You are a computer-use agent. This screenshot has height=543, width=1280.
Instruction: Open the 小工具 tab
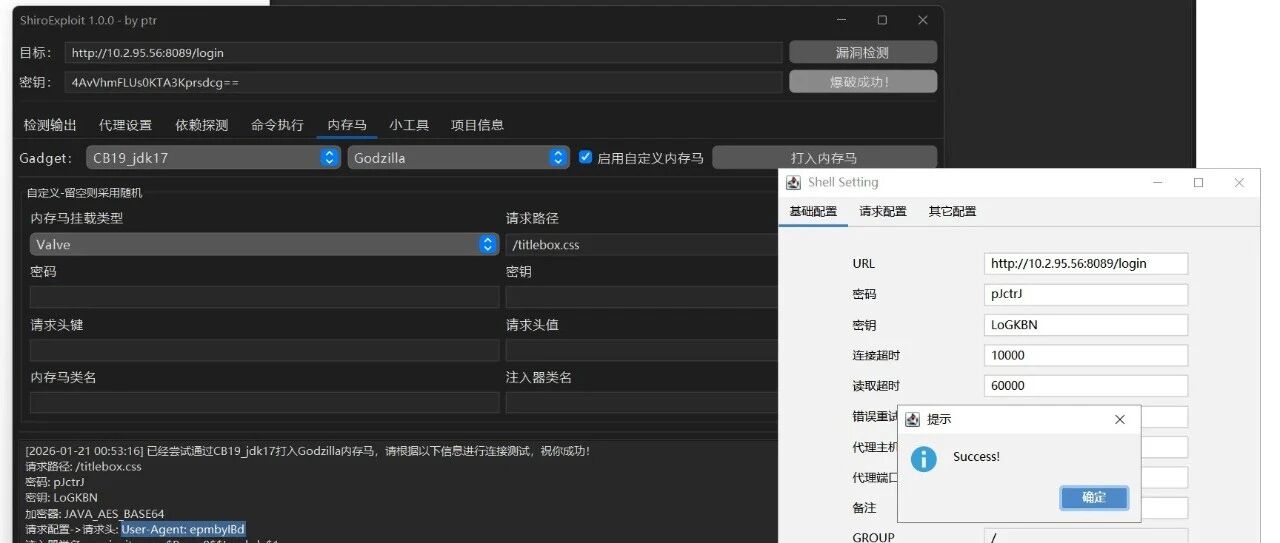pyautogui.click(x=409, y=125)
